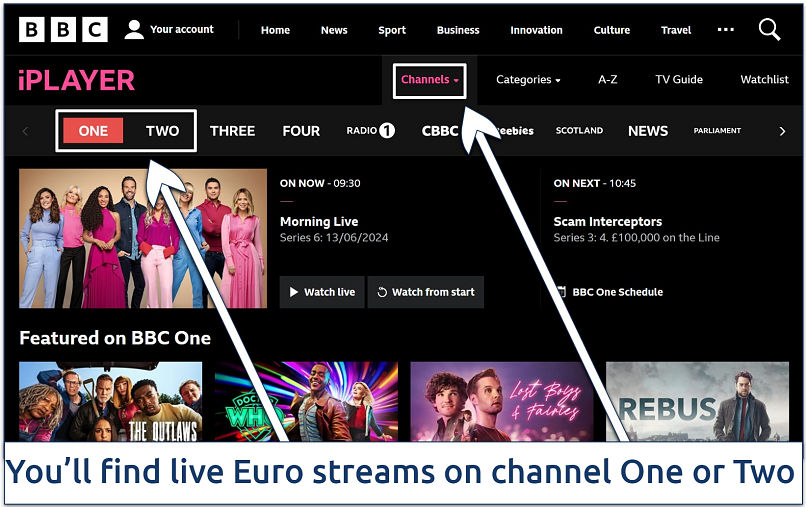Viewport: 806px width, 507px height.
Task: Go to Business in top navigation
Action: tap(458, 30)
